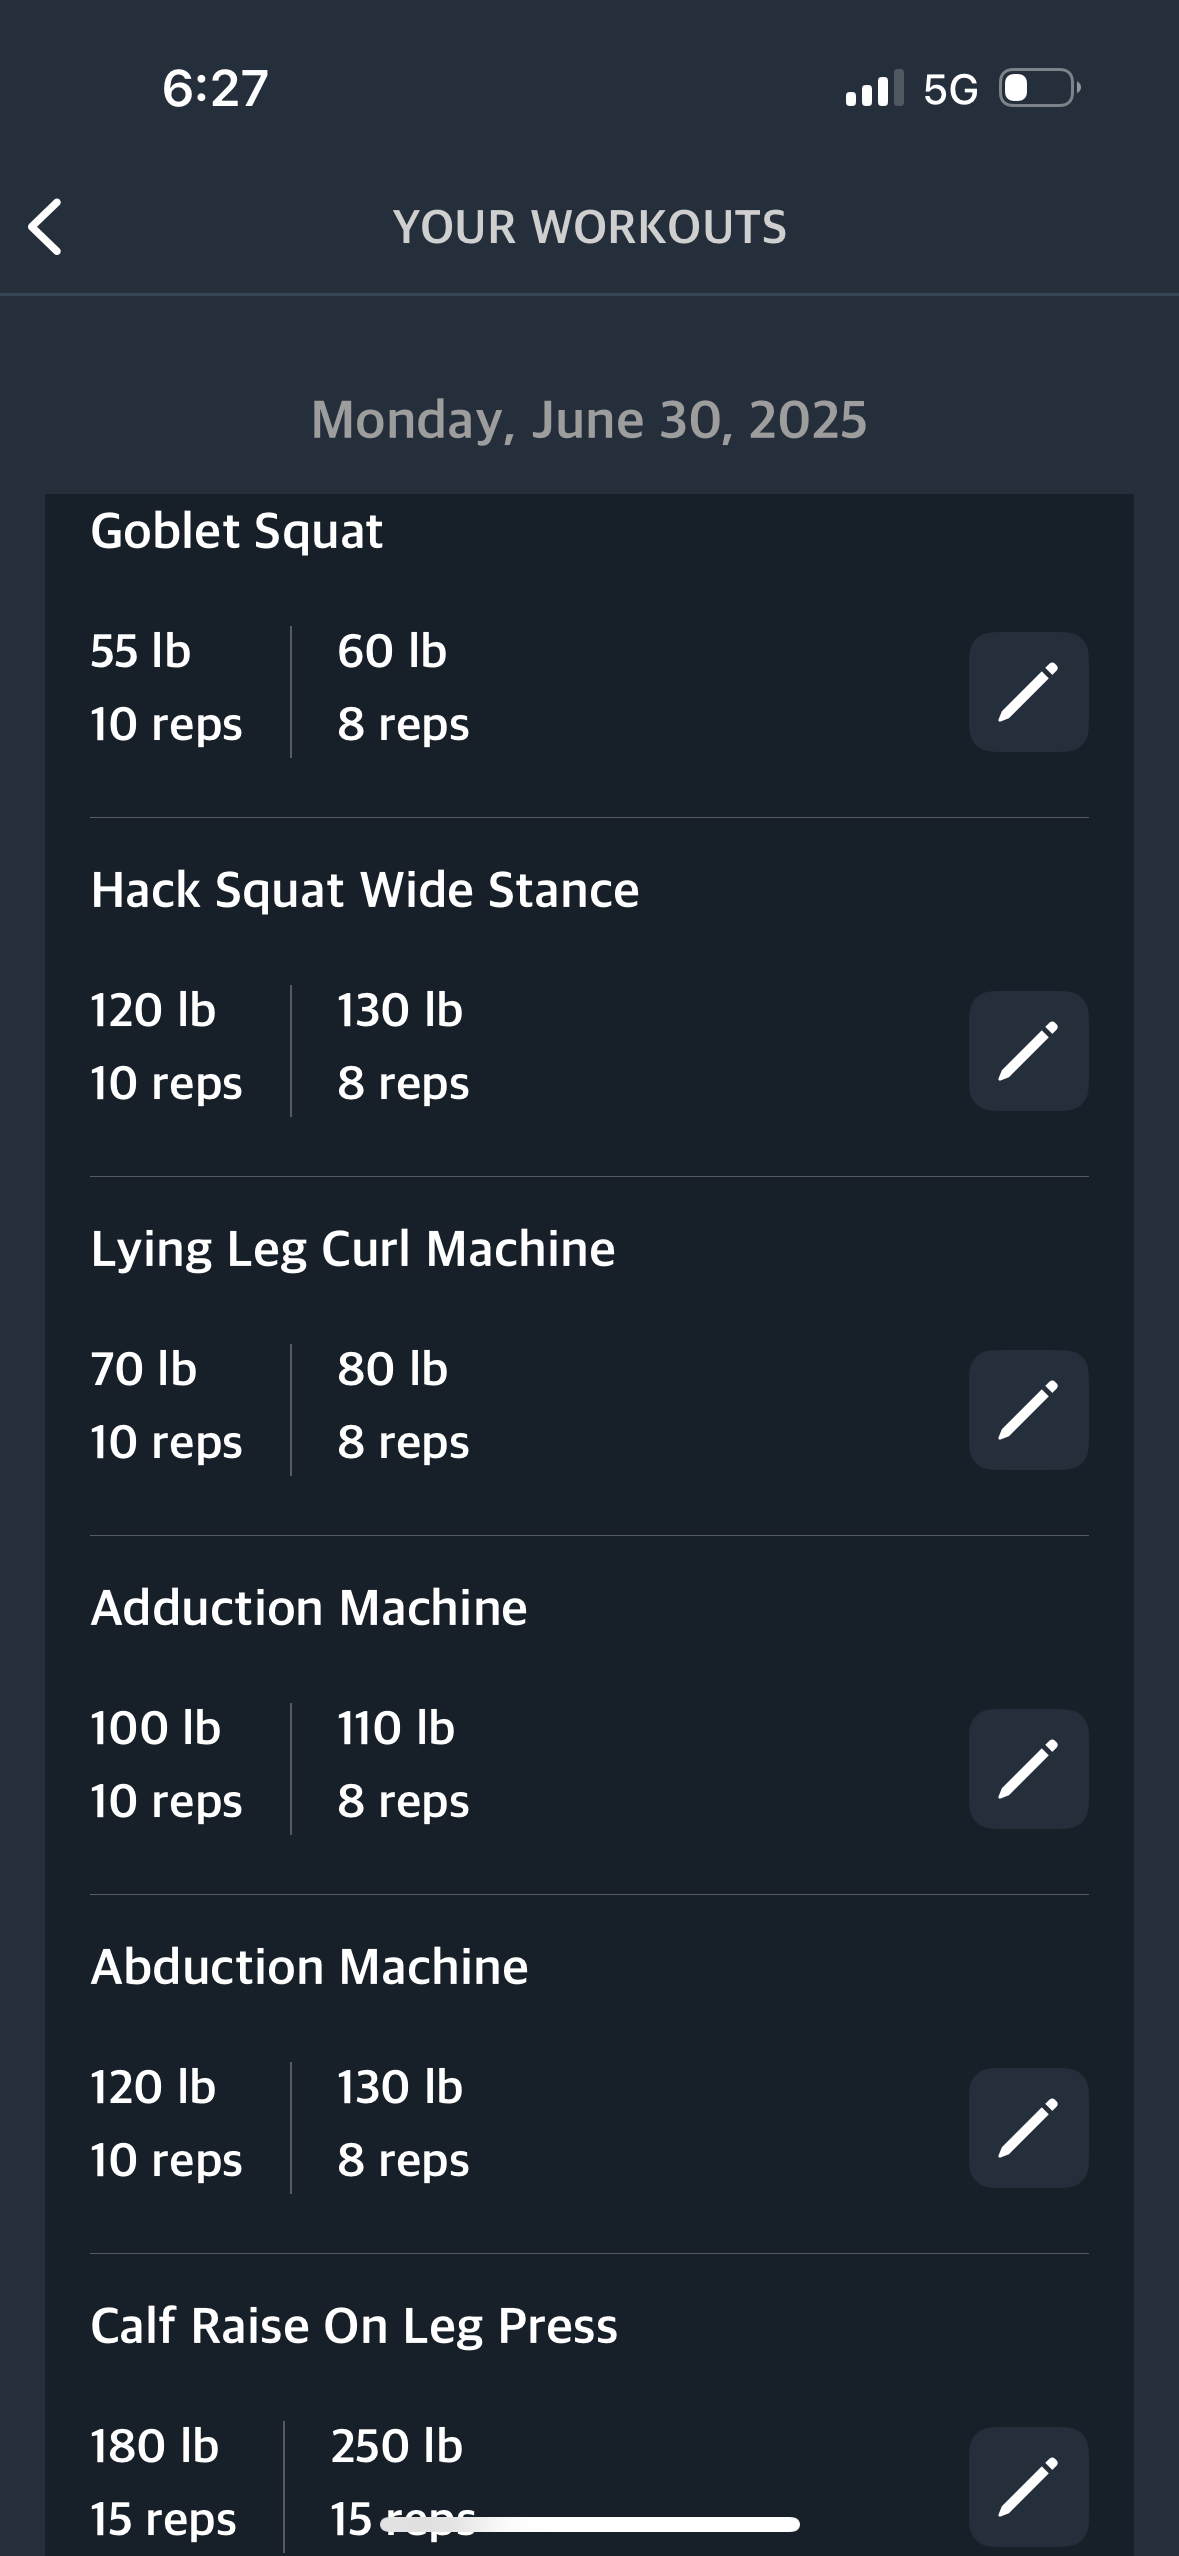Tap the back arrow icon
This screenshot has width=1179, height=2556.
(45, 227)
